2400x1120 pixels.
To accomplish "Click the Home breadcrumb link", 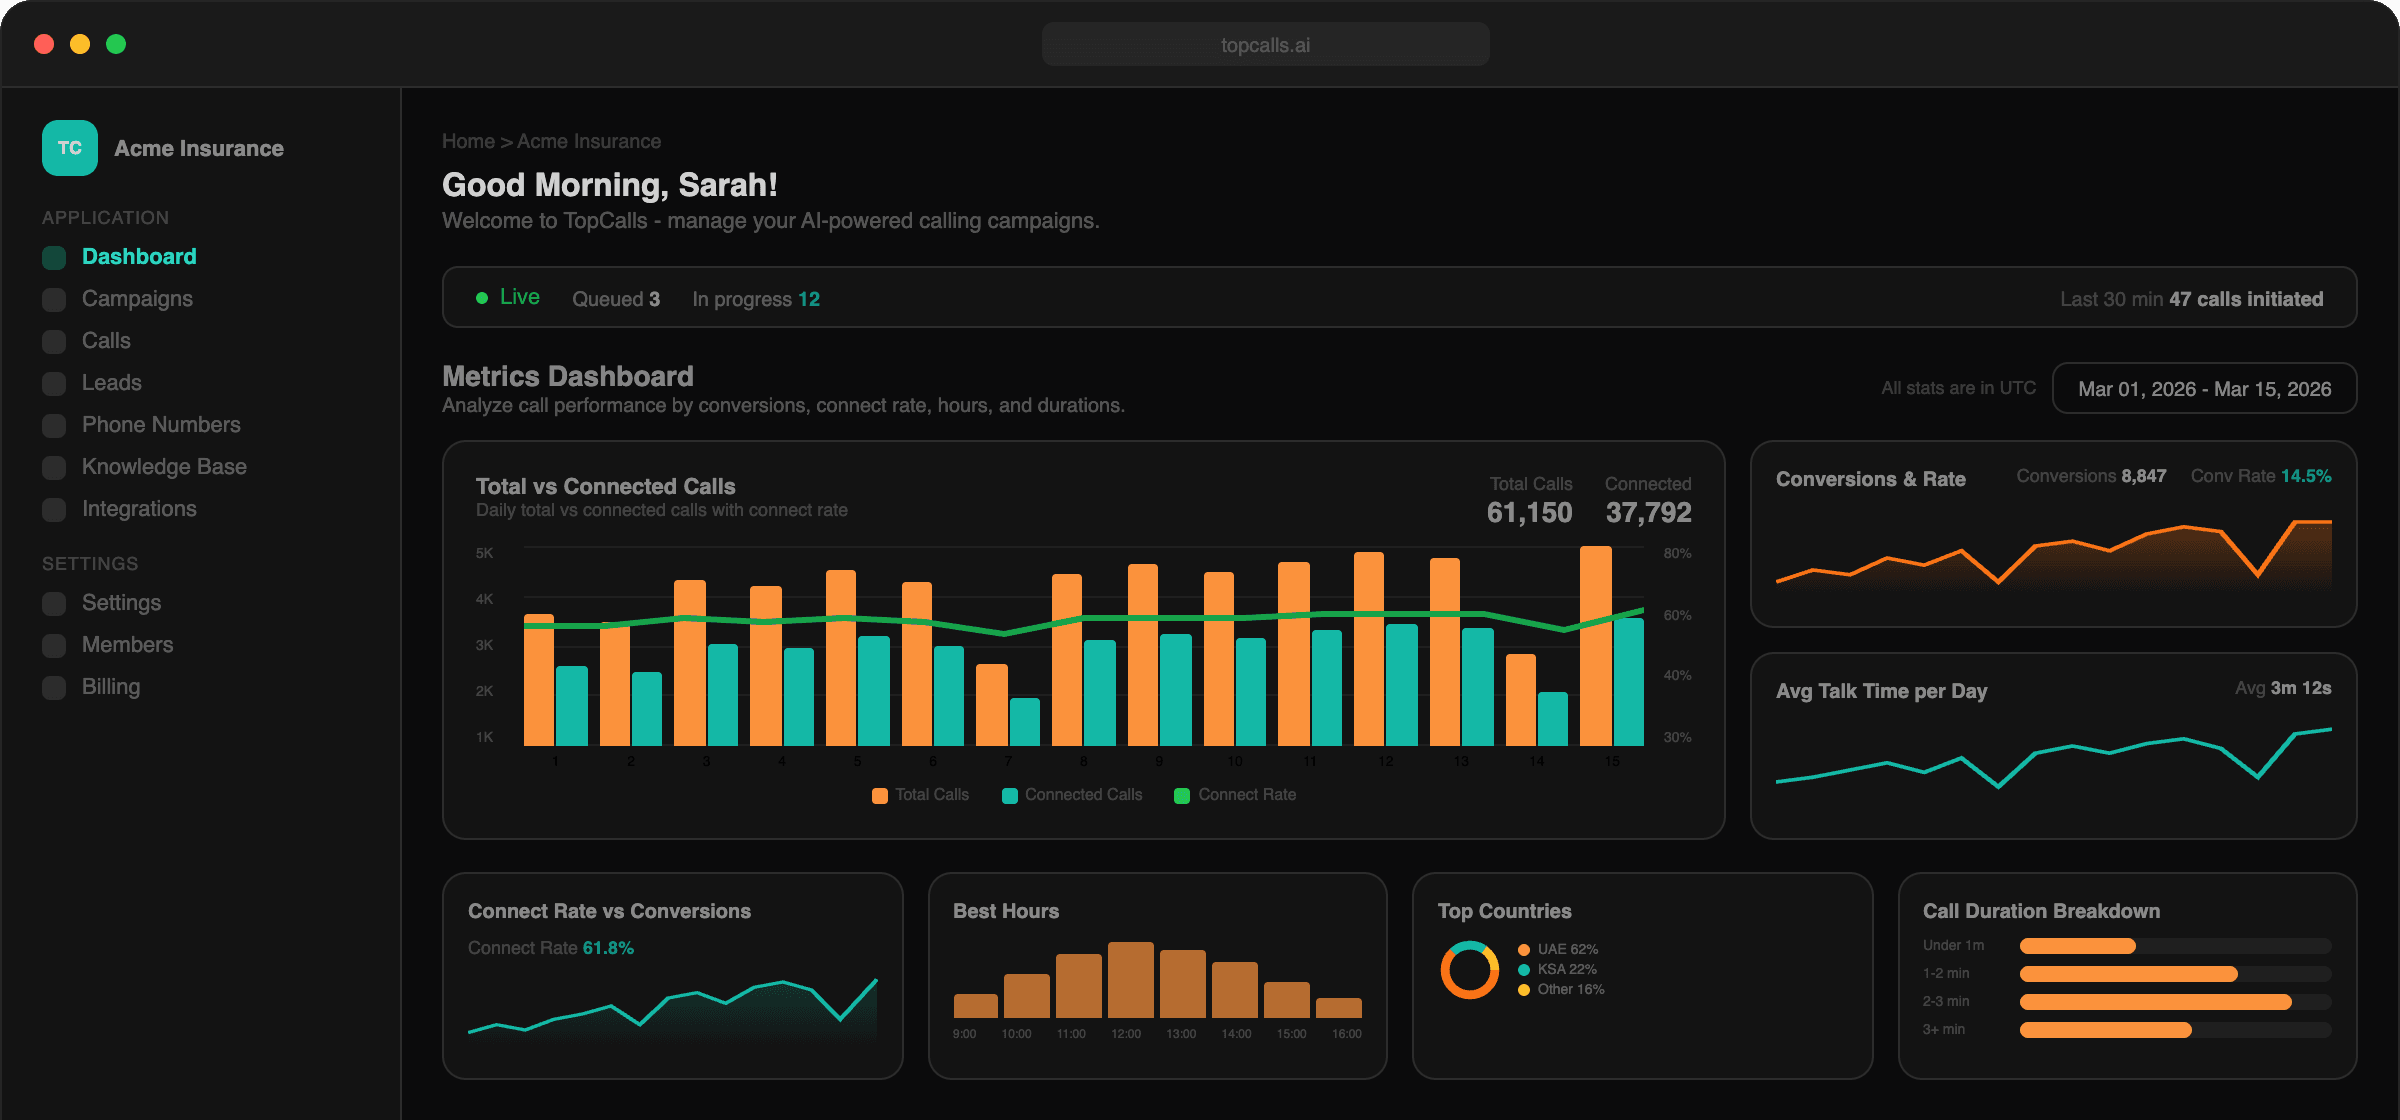I will click(468, 141).
